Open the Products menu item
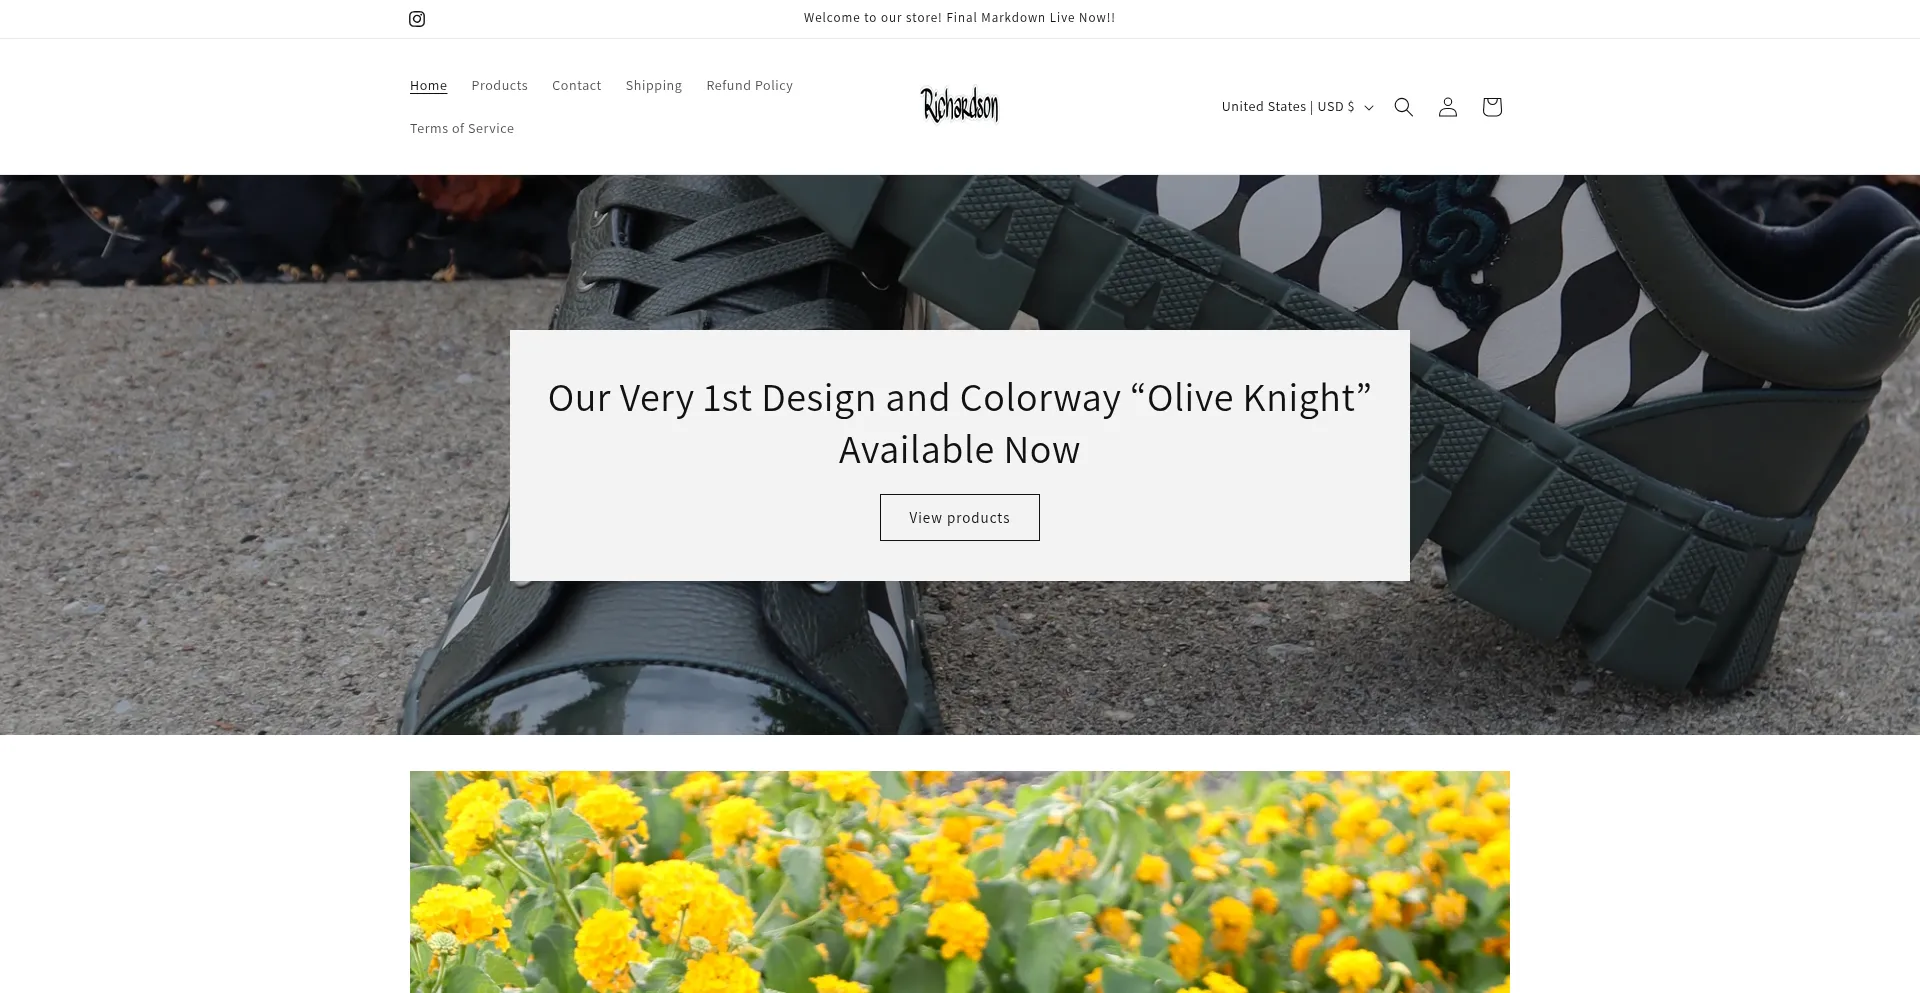This screenshot has width=1920, height=993. 499,86
